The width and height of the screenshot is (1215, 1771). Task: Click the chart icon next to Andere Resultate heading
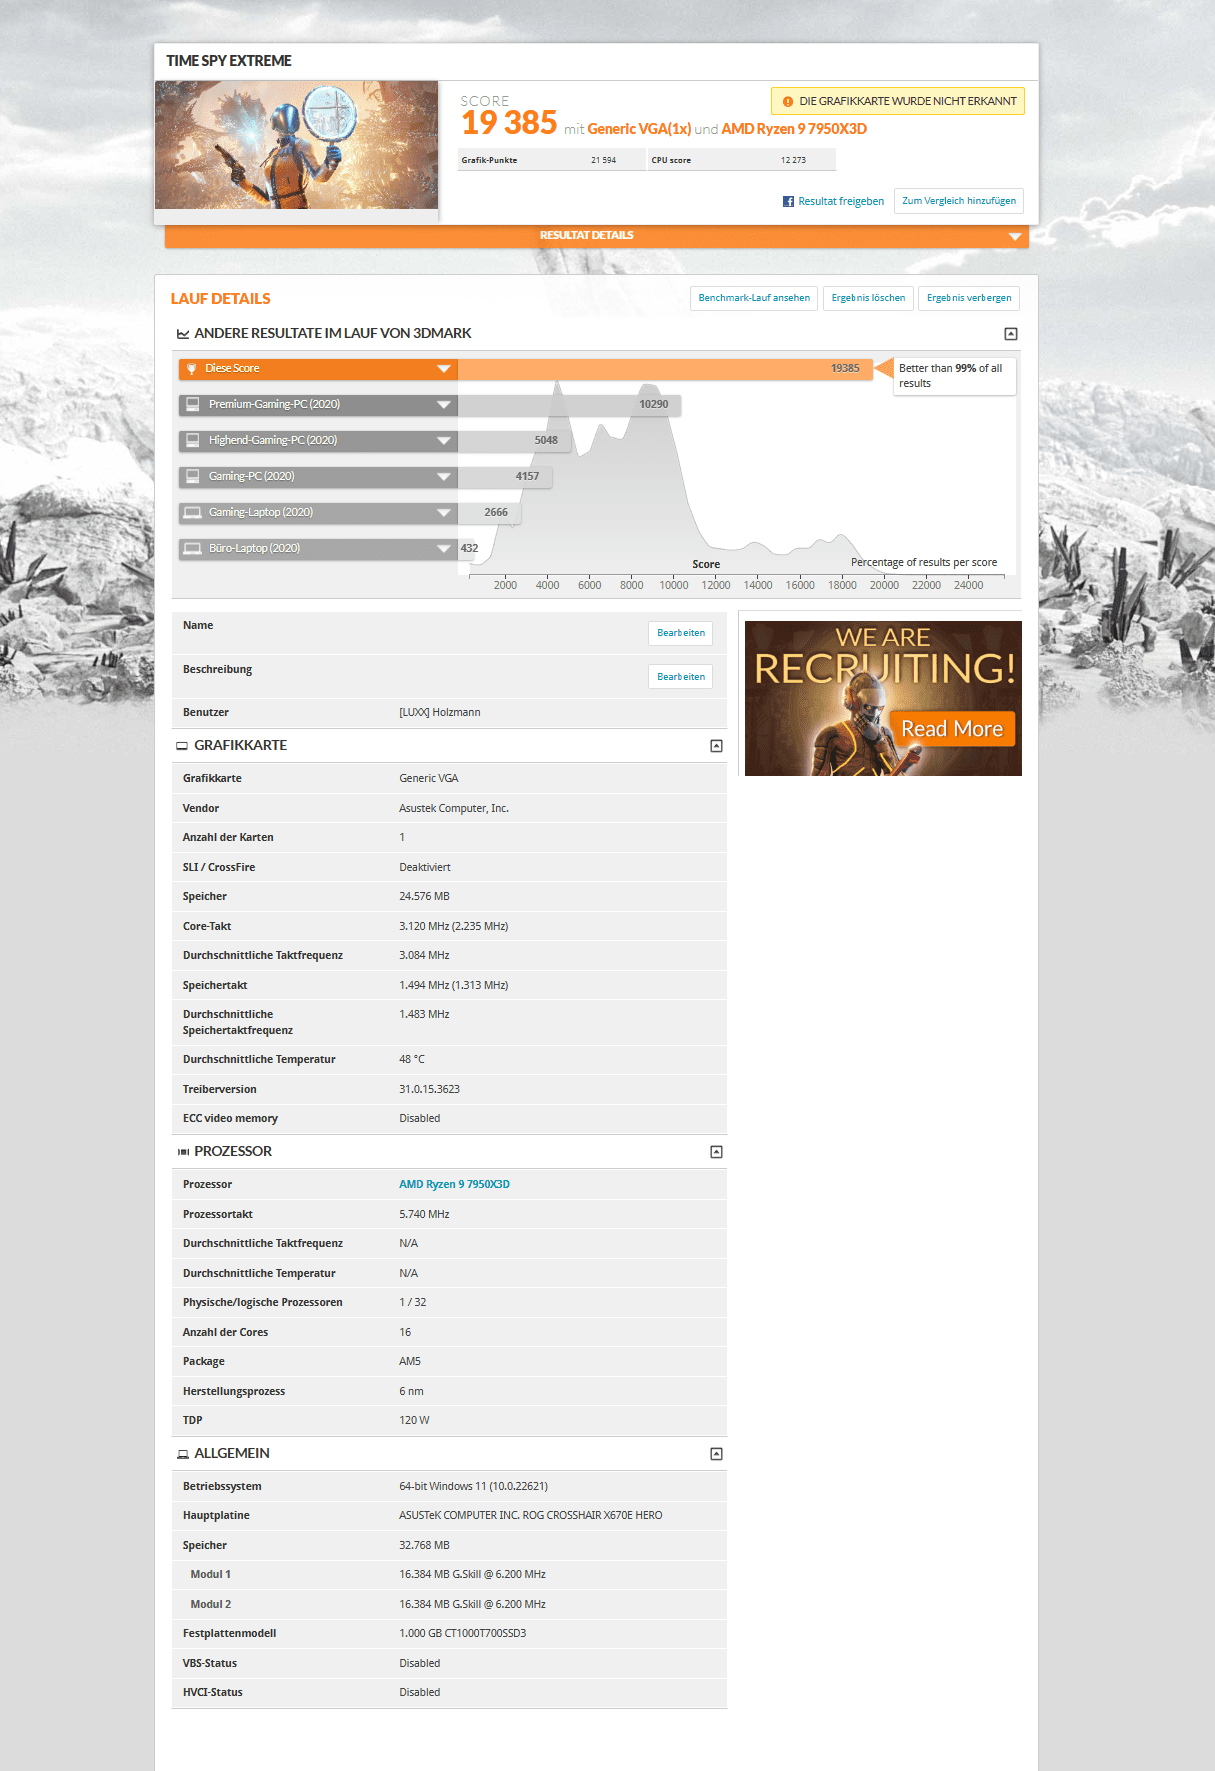tap(183, 334)
